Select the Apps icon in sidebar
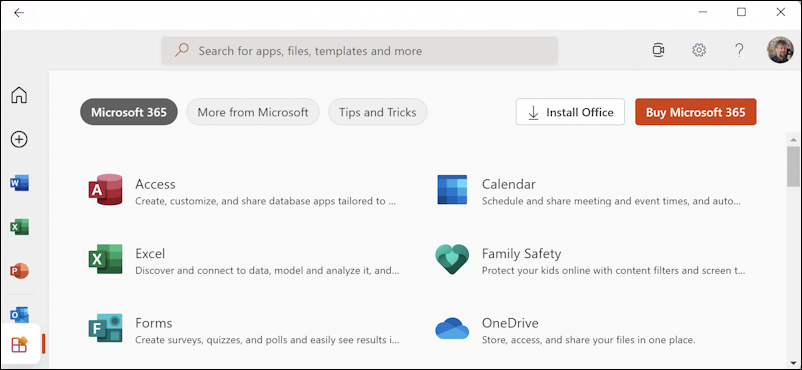 pos(19,344)
